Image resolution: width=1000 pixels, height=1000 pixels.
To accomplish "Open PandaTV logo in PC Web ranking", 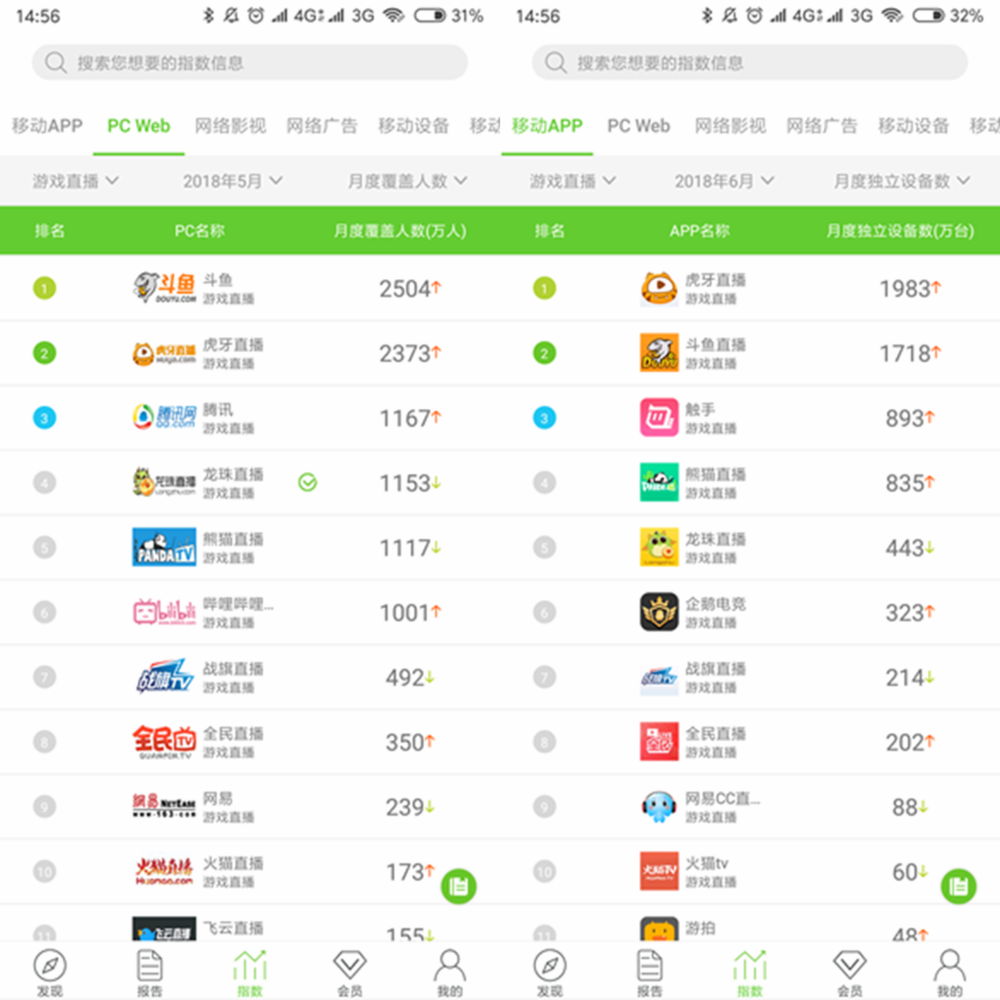I will pyautogui.click(x=164, y=547).
